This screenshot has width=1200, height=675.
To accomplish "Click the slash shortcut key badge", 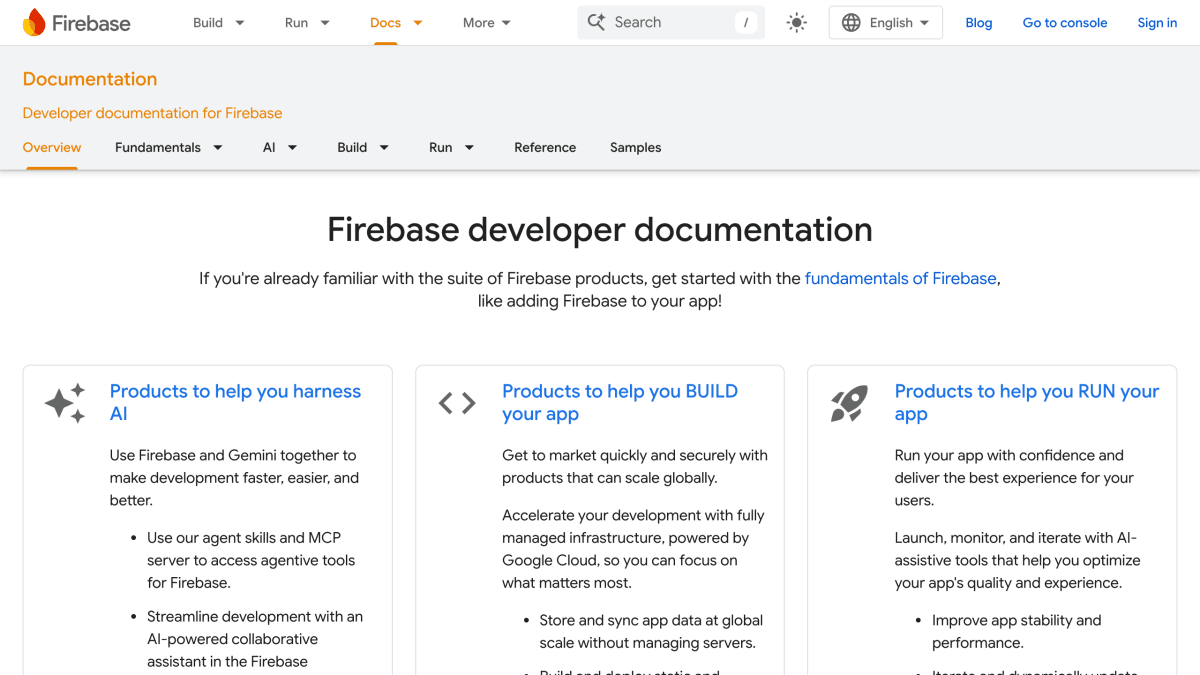I will (746, 23).
